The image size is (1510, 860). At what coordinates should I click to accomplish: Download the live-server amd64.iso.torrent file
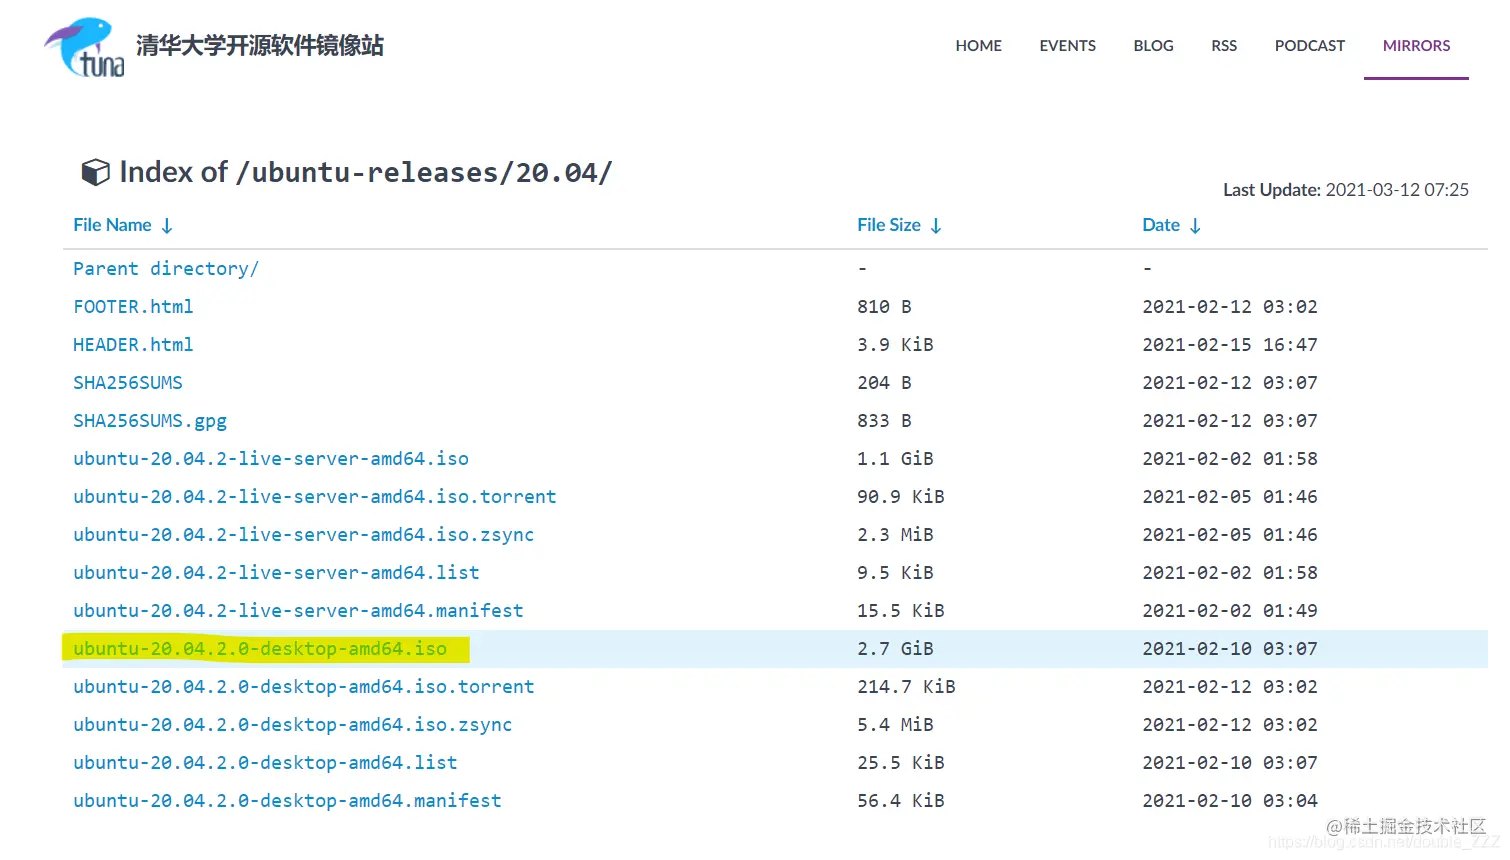pyautogui.click(x=314, y=496)
